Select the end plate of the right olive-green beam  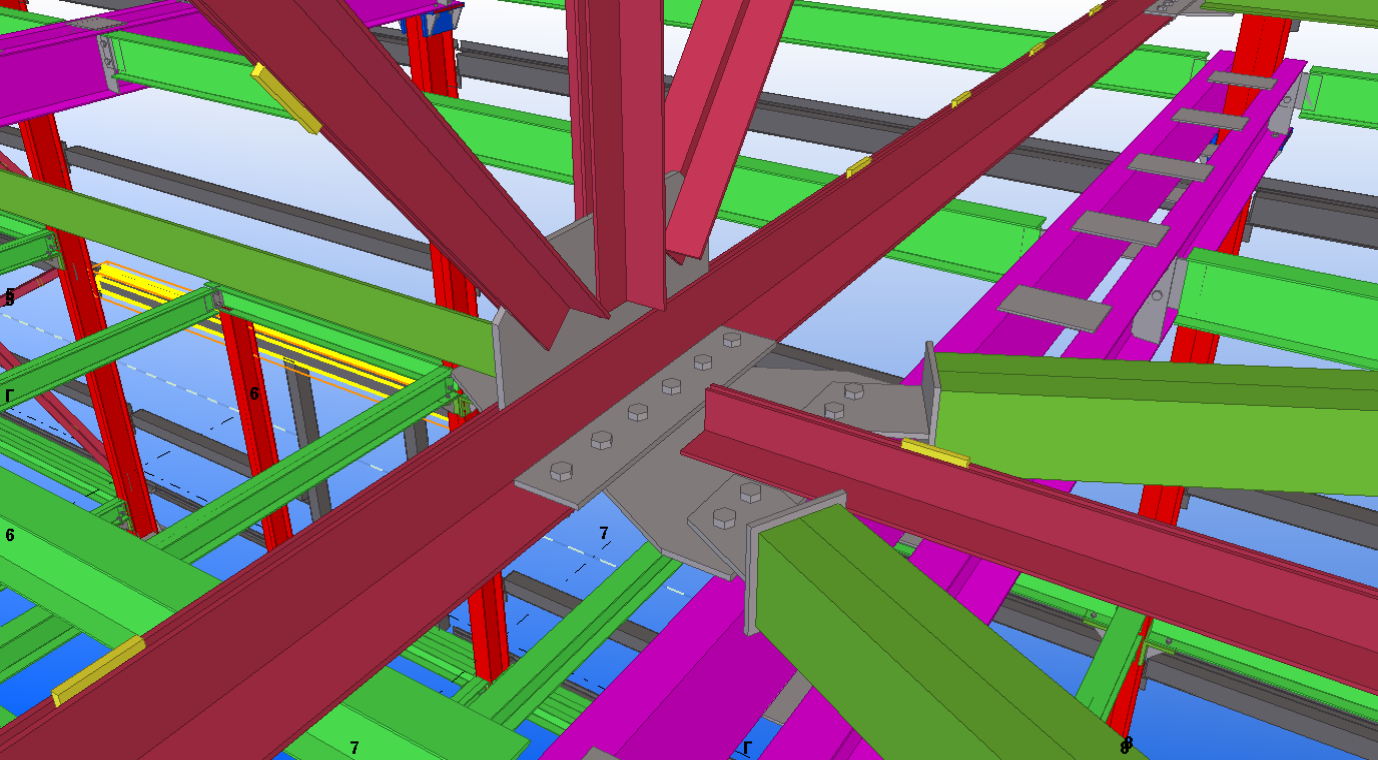point(931,393)
